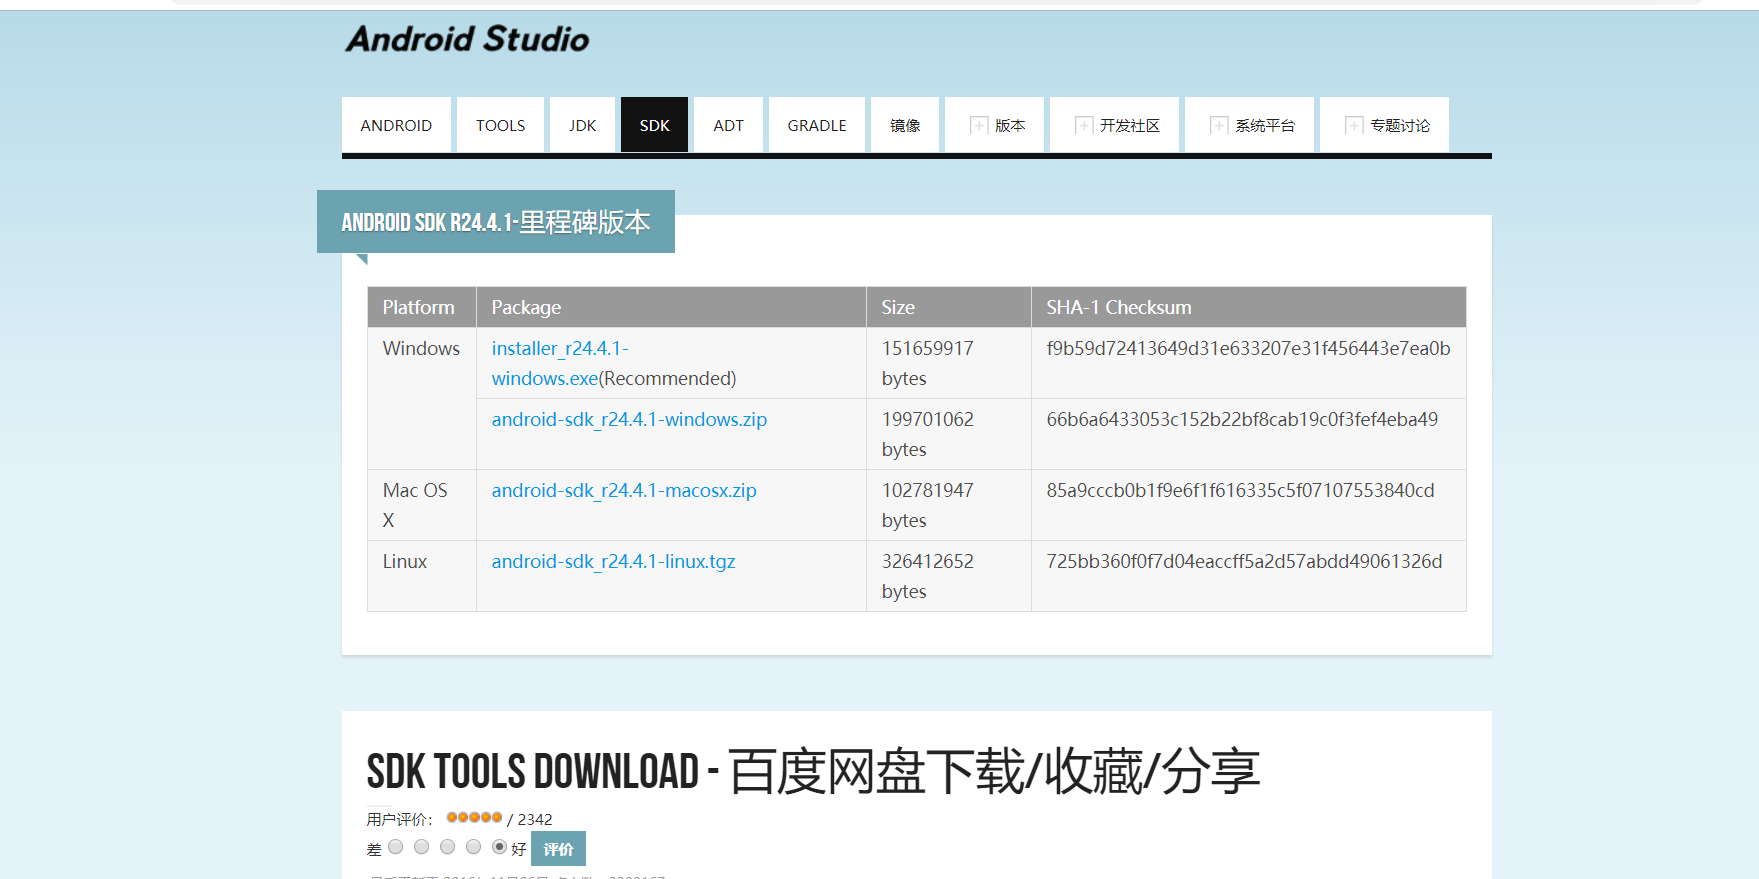Go to the ADT tab
Image resolution: width=1759 pixels, height=879 pixels.
click(728, 125)
